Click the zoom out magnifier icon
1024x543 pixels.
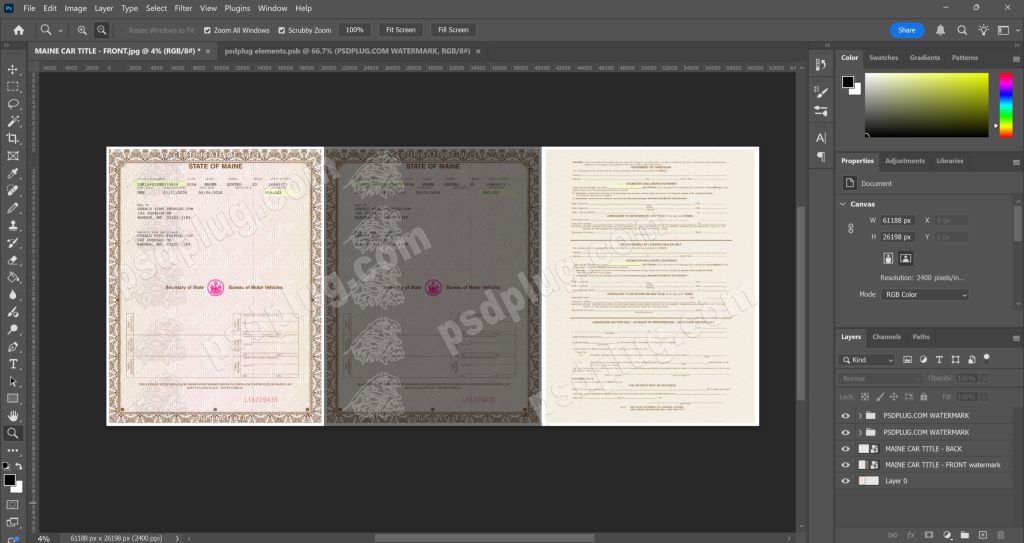click(x=102, y=30)
